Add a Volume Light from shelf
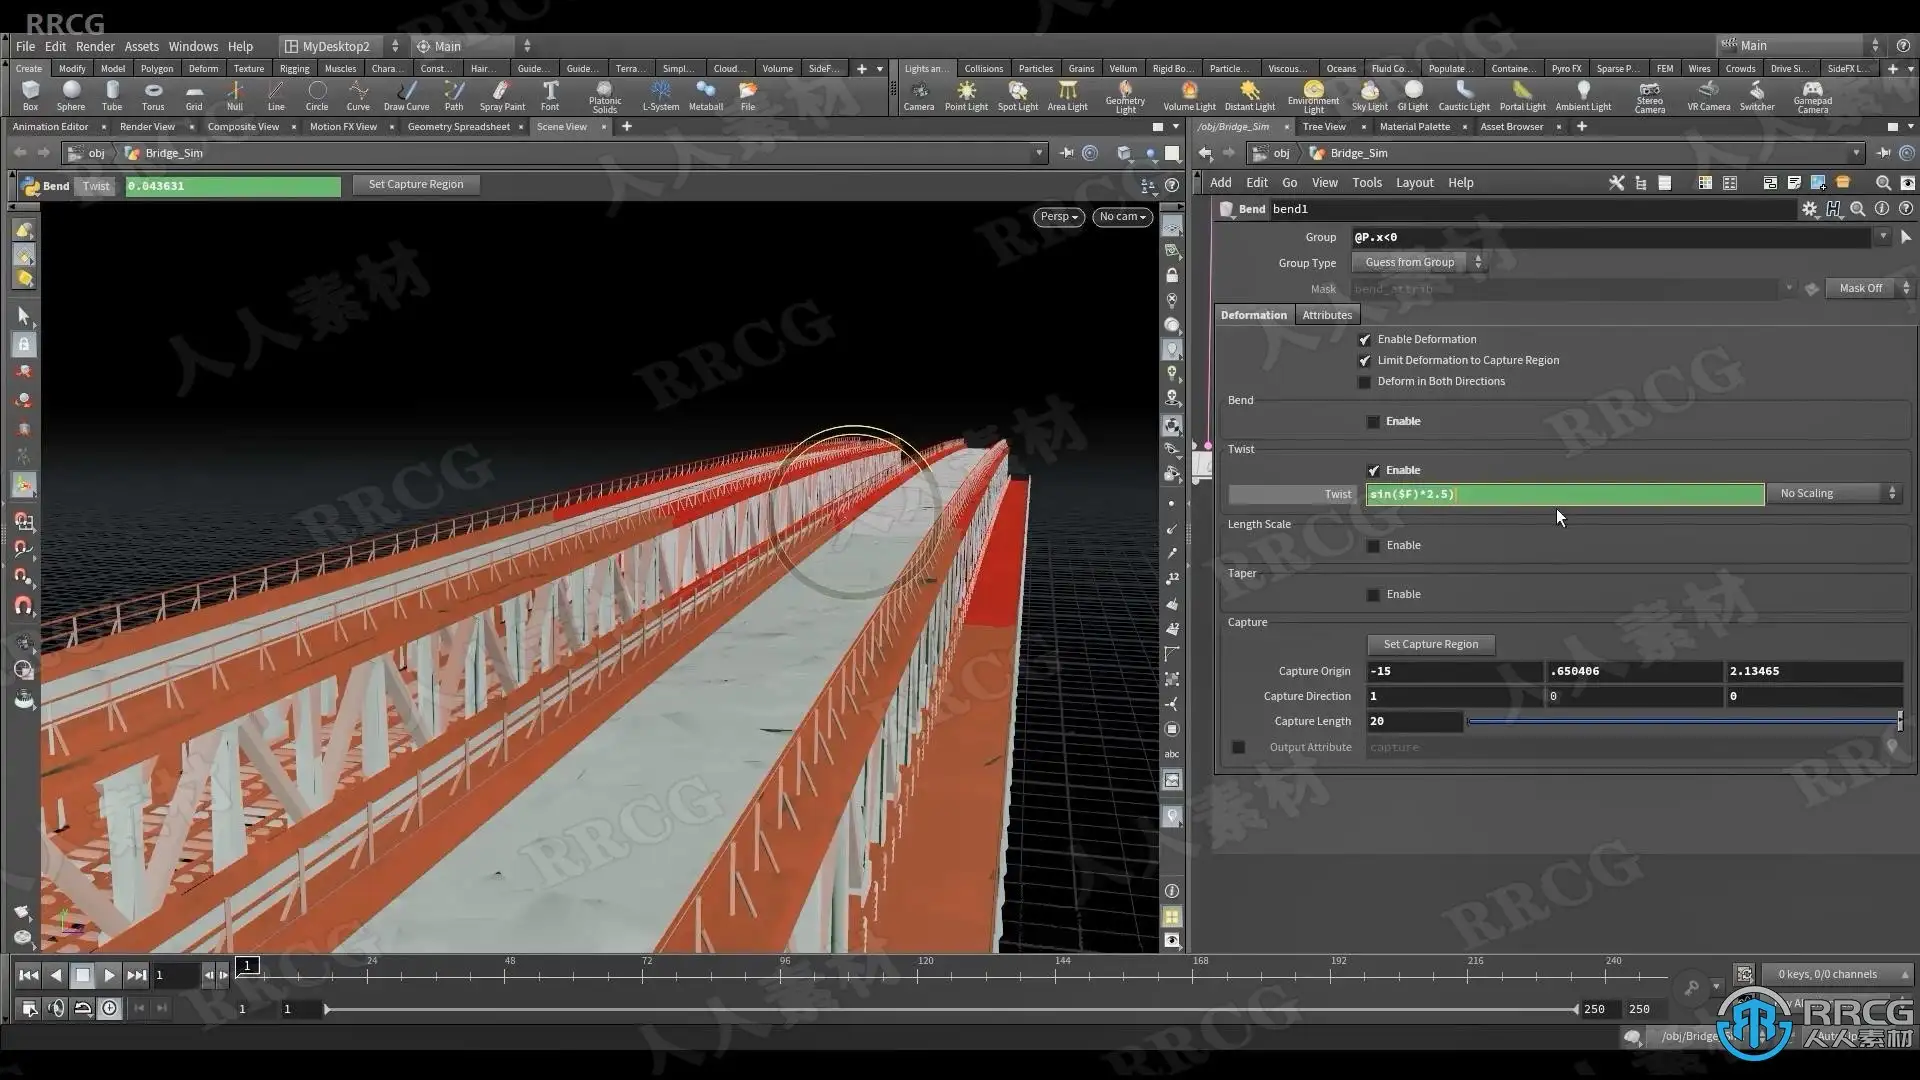1920x1080 pixels. click(x=1189, y=95)
